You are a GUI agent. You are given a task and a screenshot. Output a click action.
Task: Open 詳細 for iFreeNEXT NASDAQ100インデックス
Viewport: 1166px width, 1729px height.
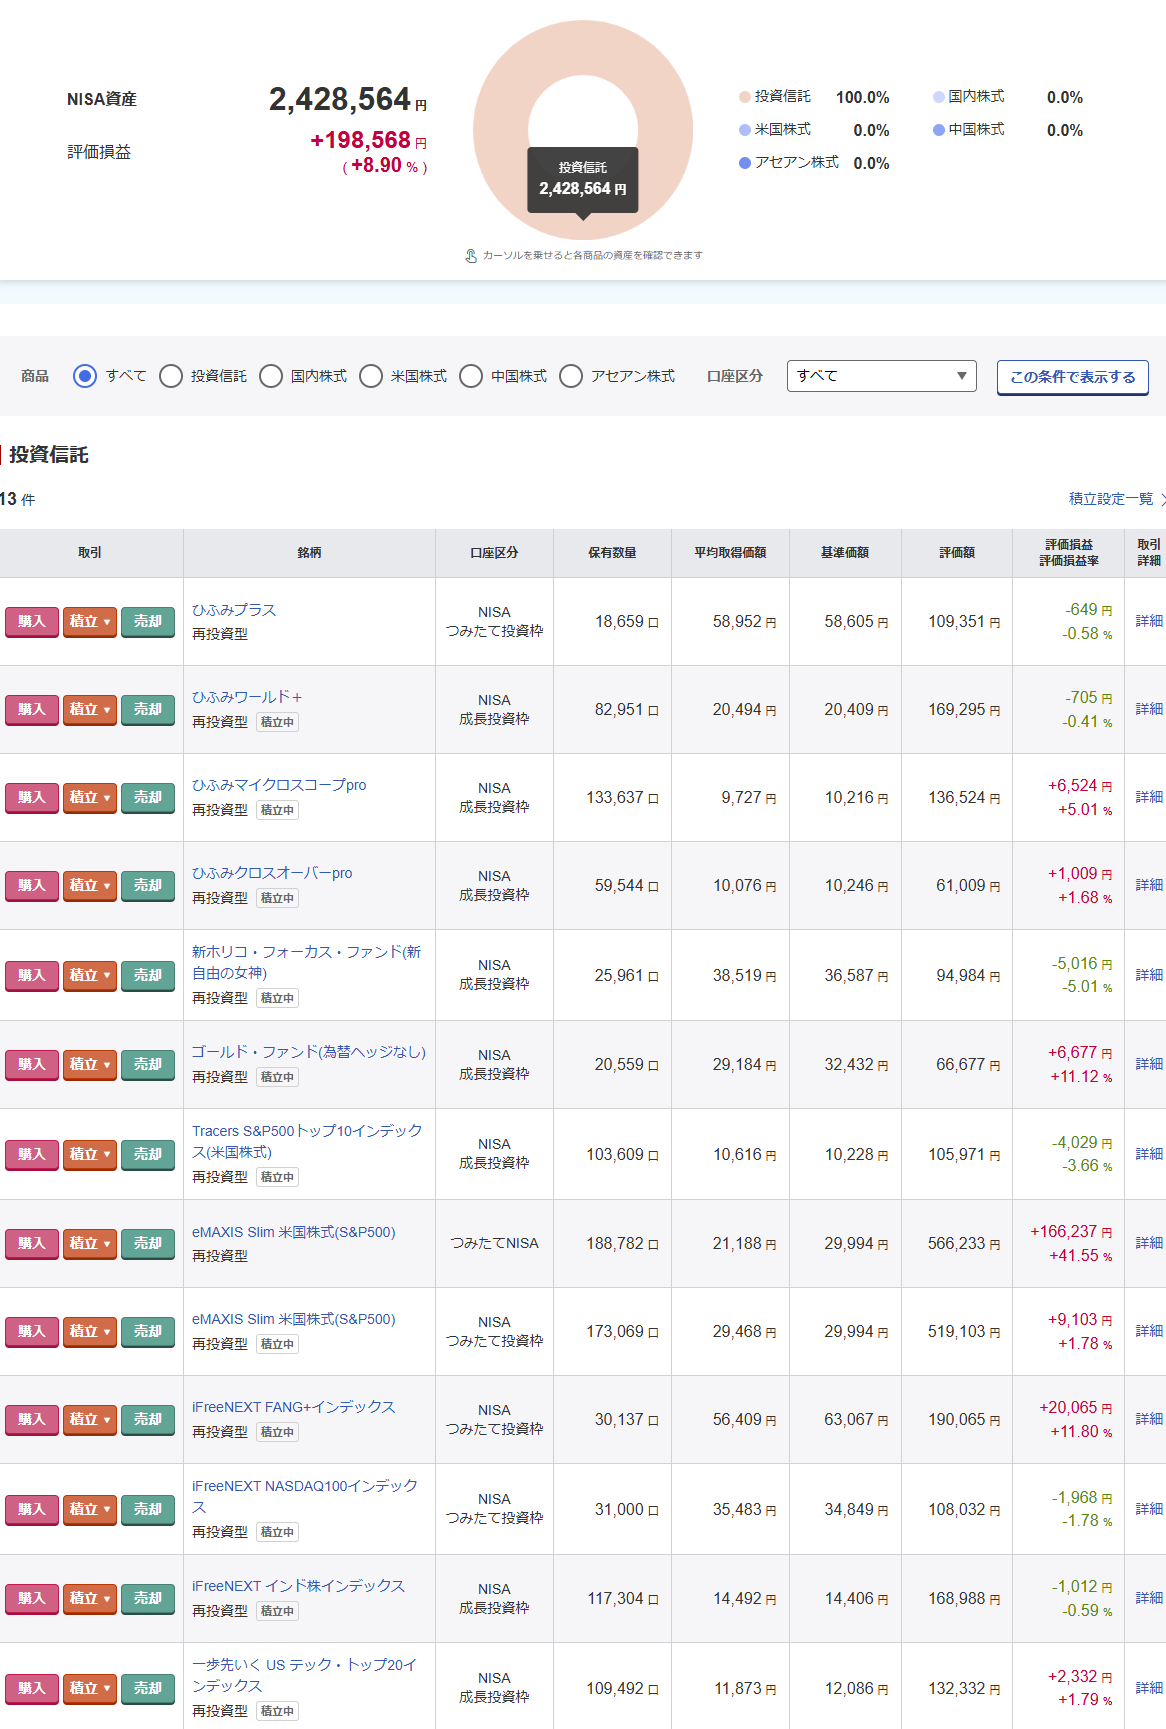[x=1148, y=1509]
